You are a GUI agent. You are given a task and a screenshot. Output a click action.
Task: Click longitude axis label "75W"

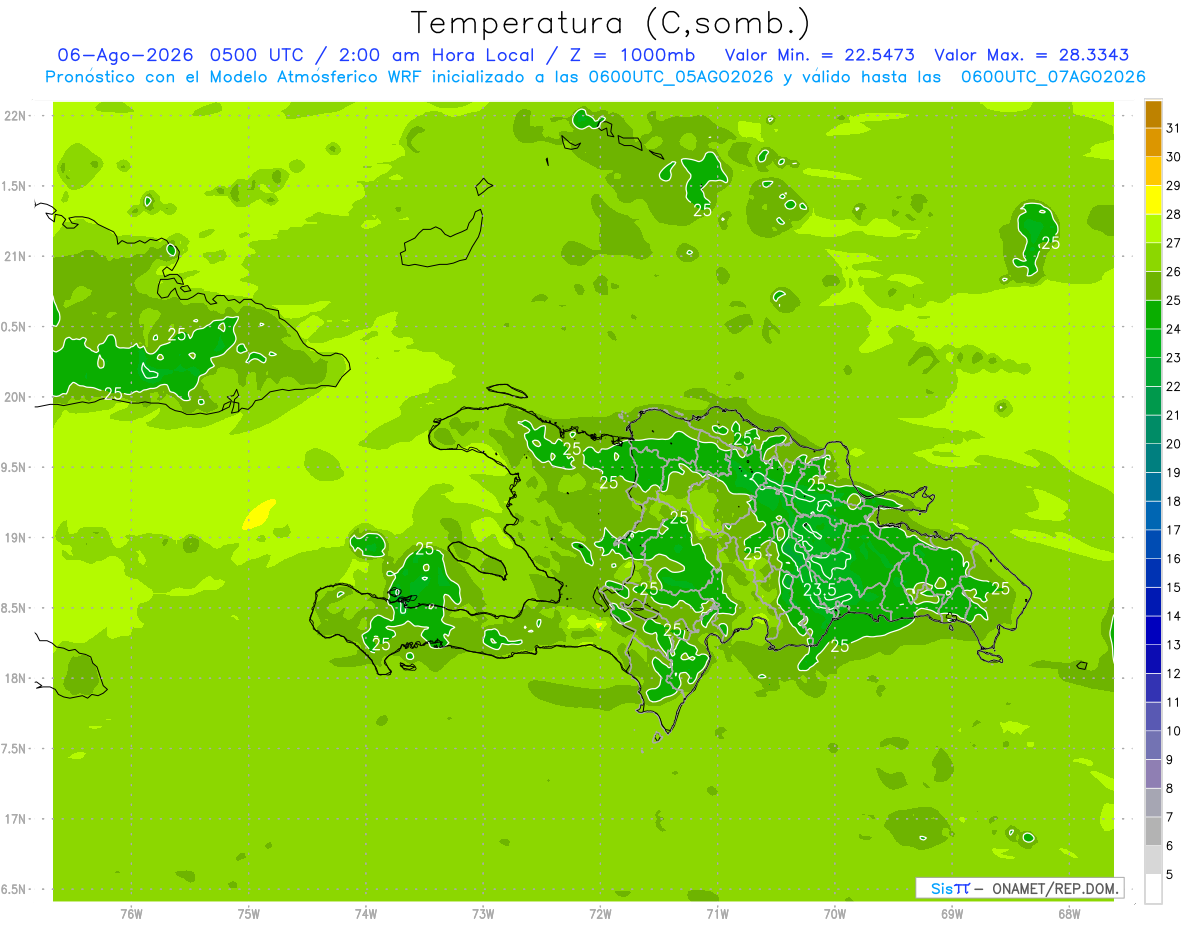248,914
